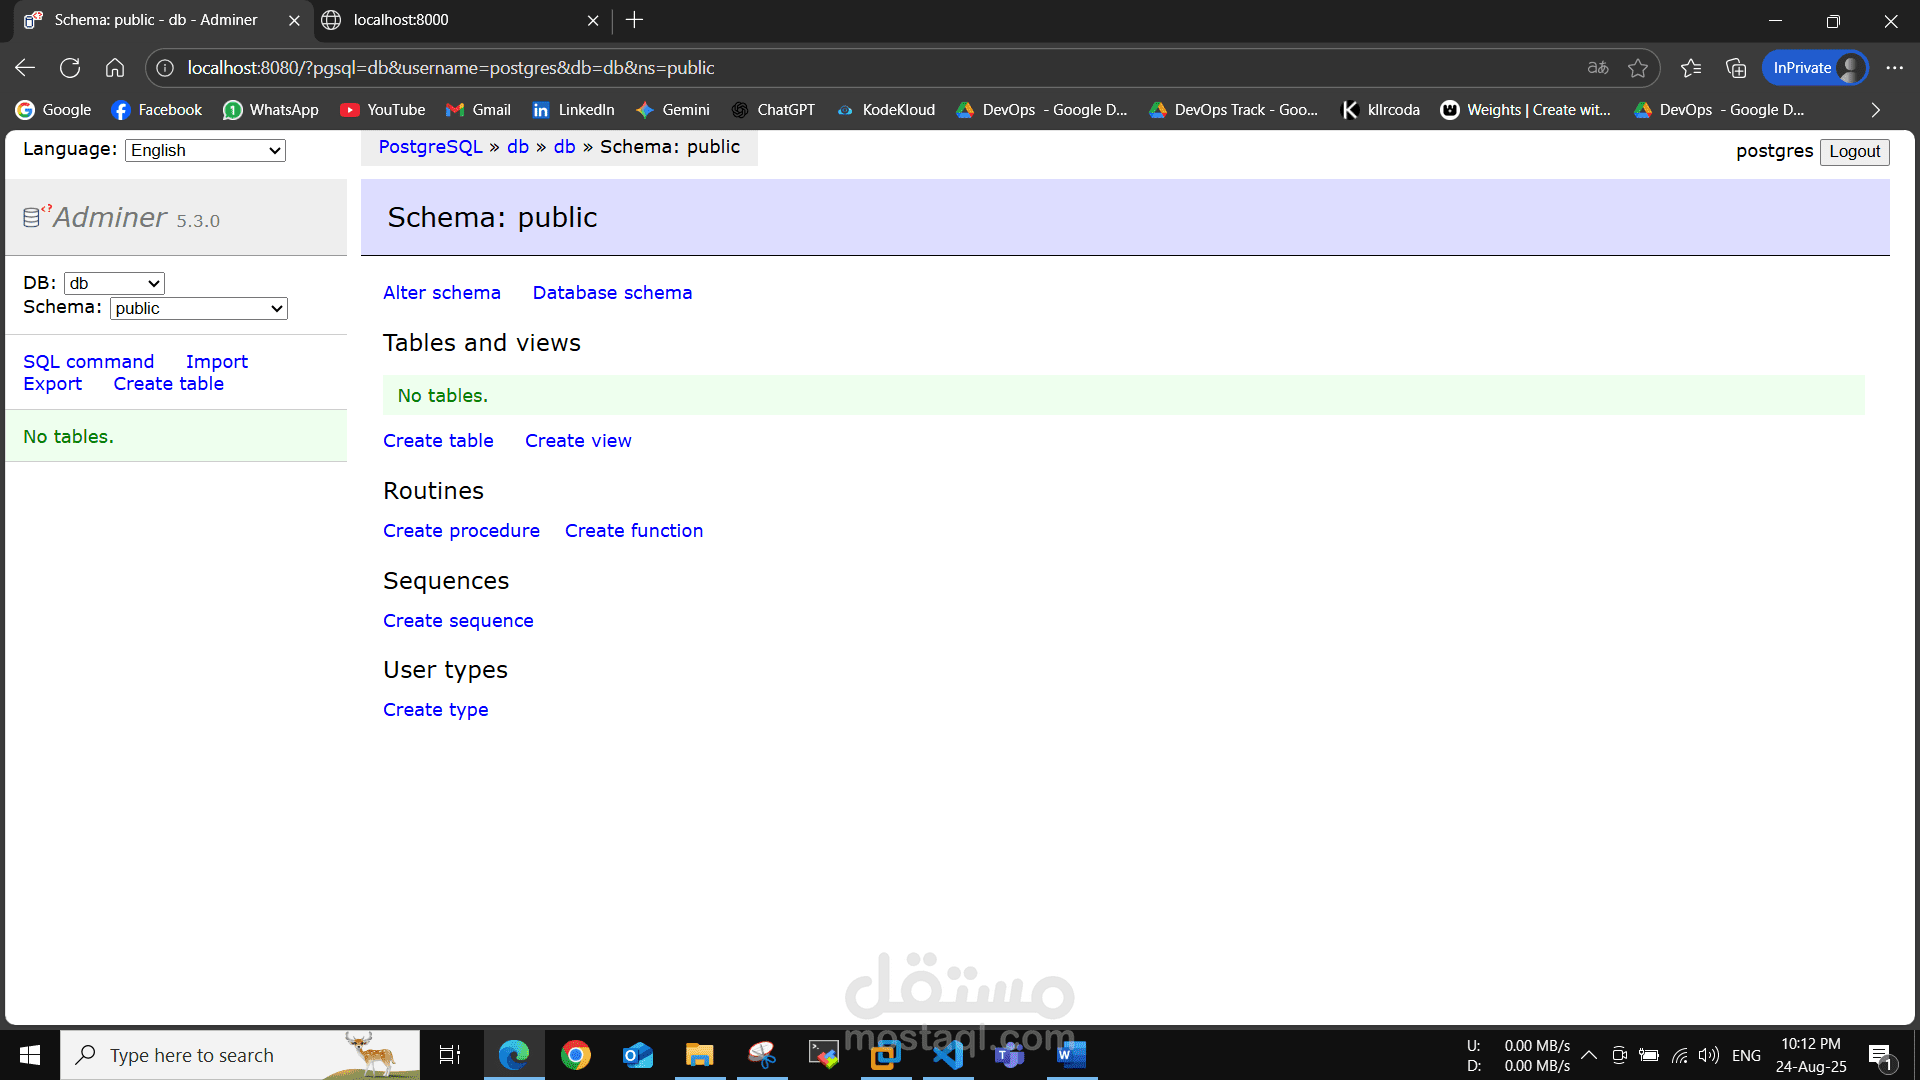
Task: Click Create procedure link
Action: point(461,531)
